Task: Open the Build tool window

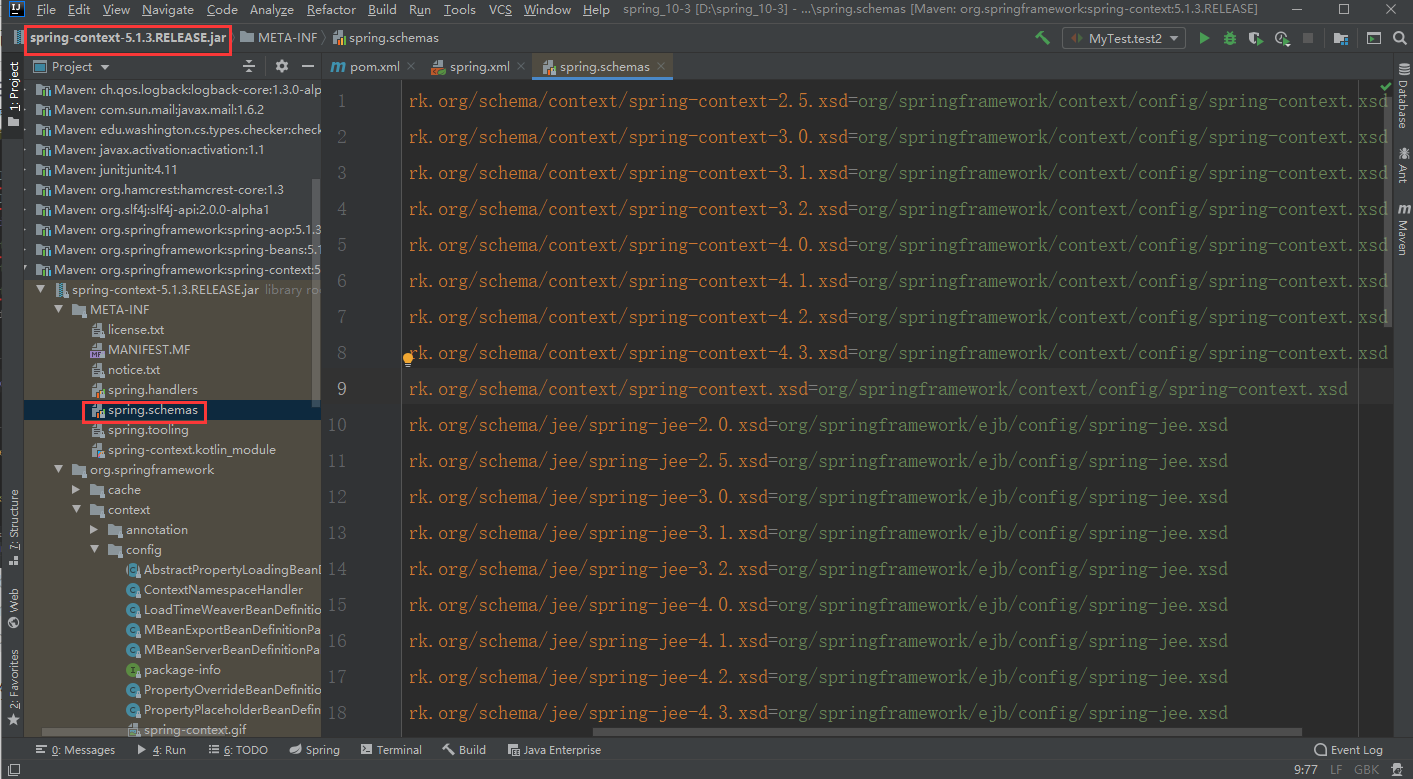Action: (x=464, y=750)
